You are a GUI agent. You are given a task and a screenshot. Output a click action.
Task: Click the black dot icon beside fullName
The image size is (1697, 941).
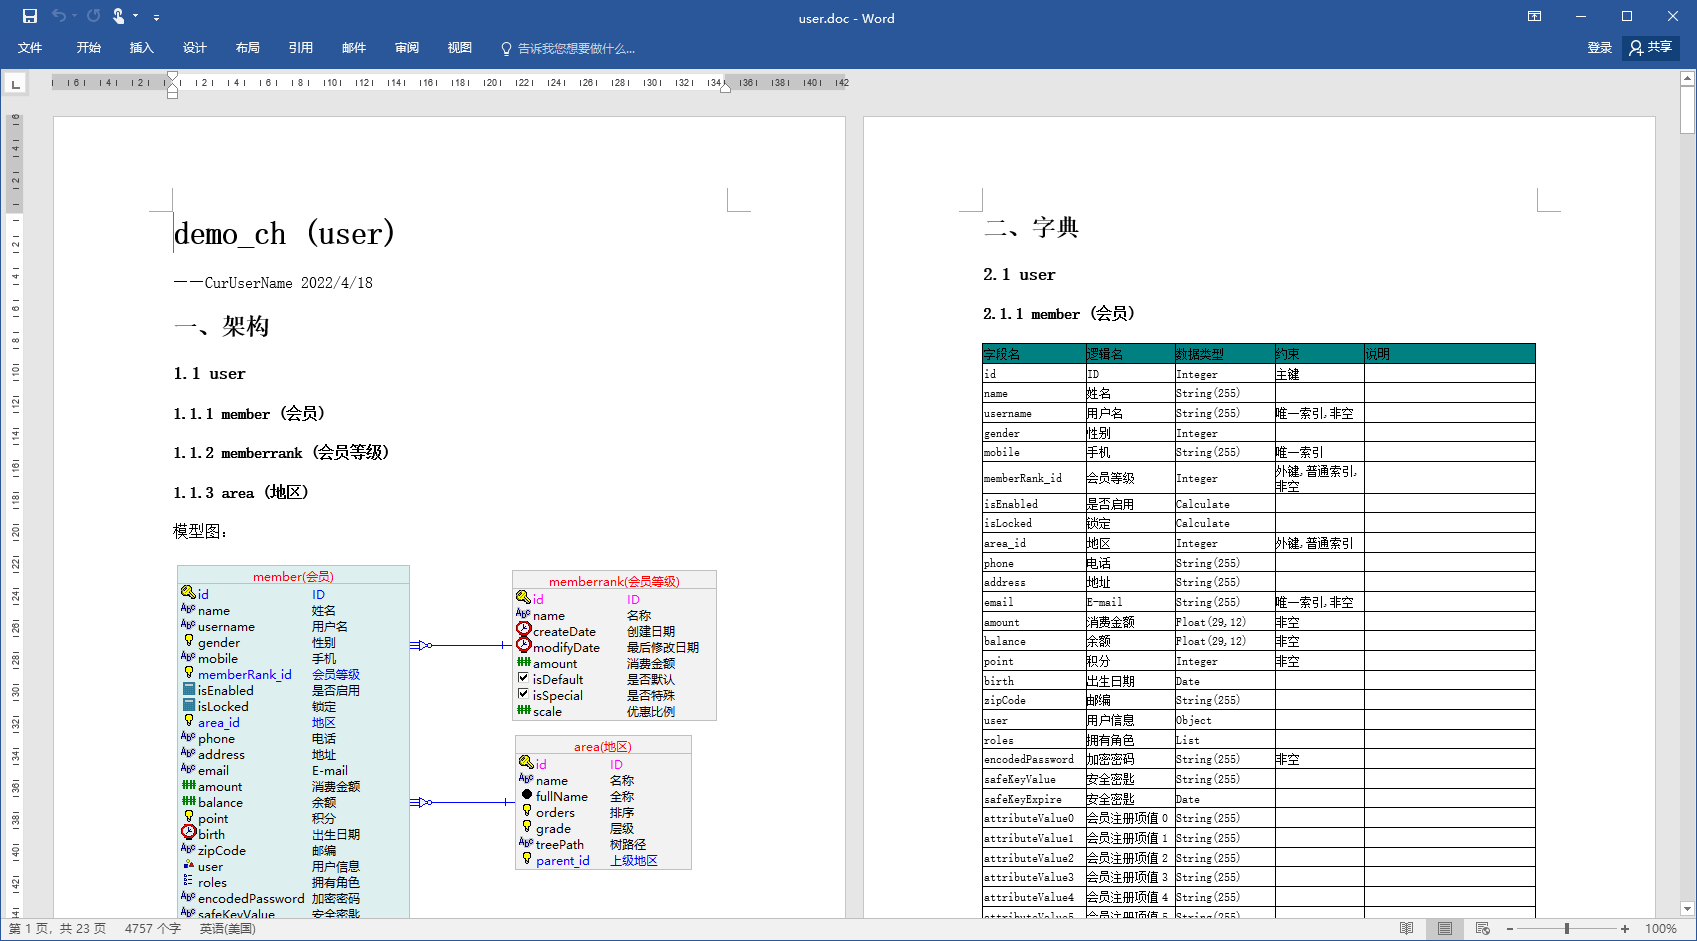(527, 795)
